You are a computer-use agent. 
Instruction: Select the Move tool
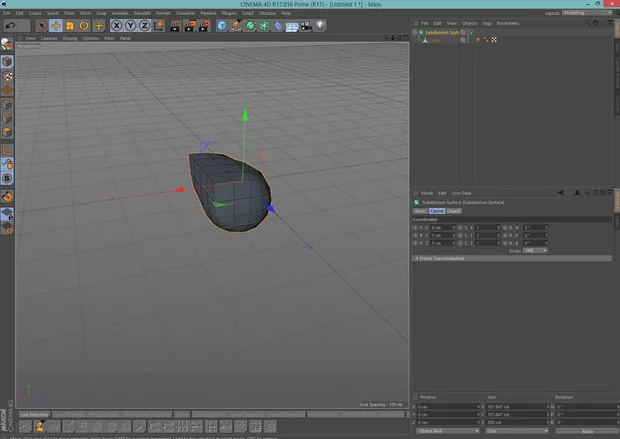pos(56,25)
